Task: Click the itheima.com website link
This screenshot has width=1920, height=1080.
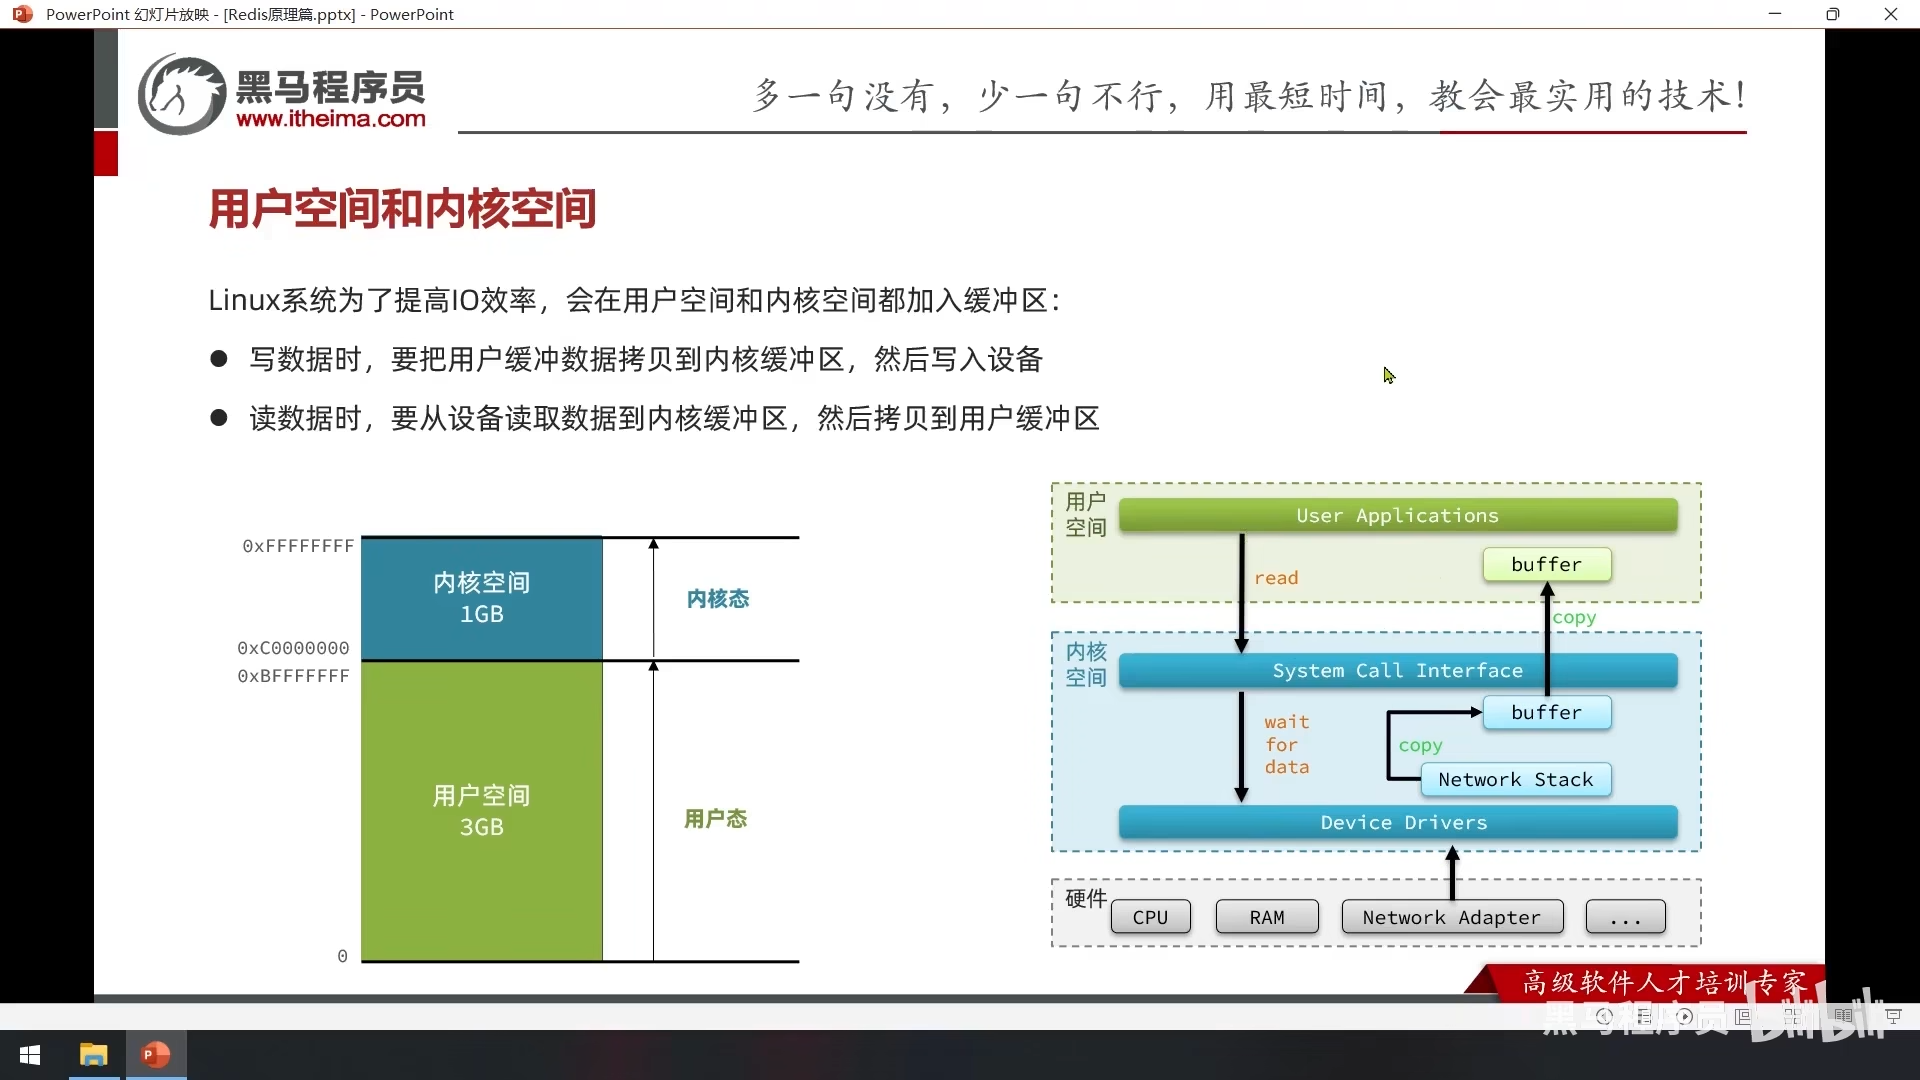Action: click(328, 117)
